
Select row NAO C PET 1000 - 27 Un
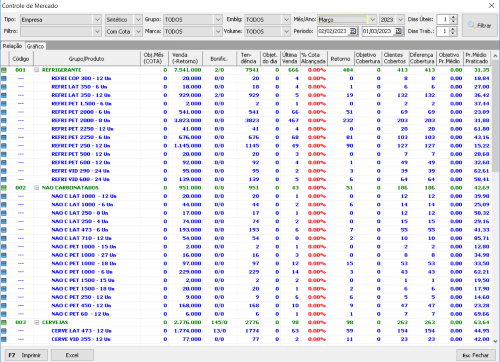tap(246, 255)
